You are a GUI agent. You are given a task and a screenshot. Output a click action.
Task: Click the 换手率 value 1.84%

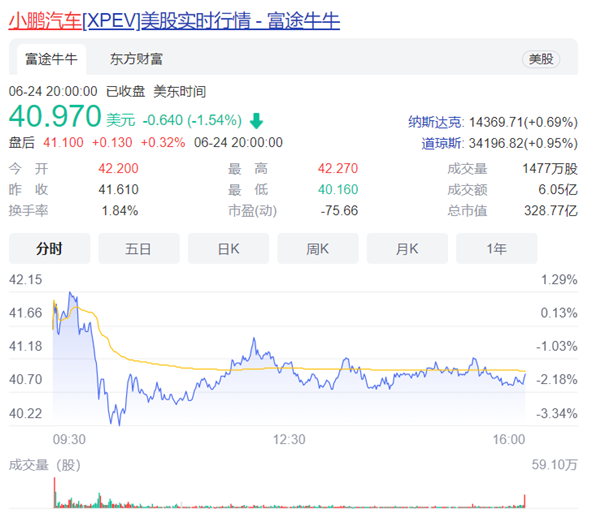120,210
